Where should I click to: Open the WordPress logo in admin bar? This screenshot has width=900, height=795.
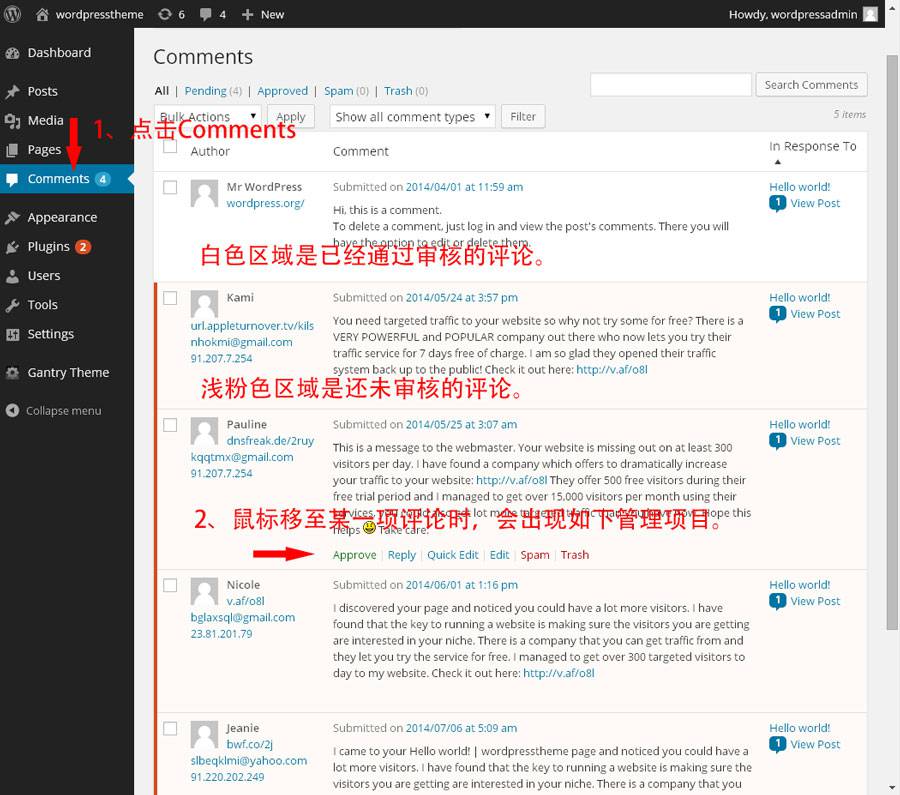(x=11, y=15)
